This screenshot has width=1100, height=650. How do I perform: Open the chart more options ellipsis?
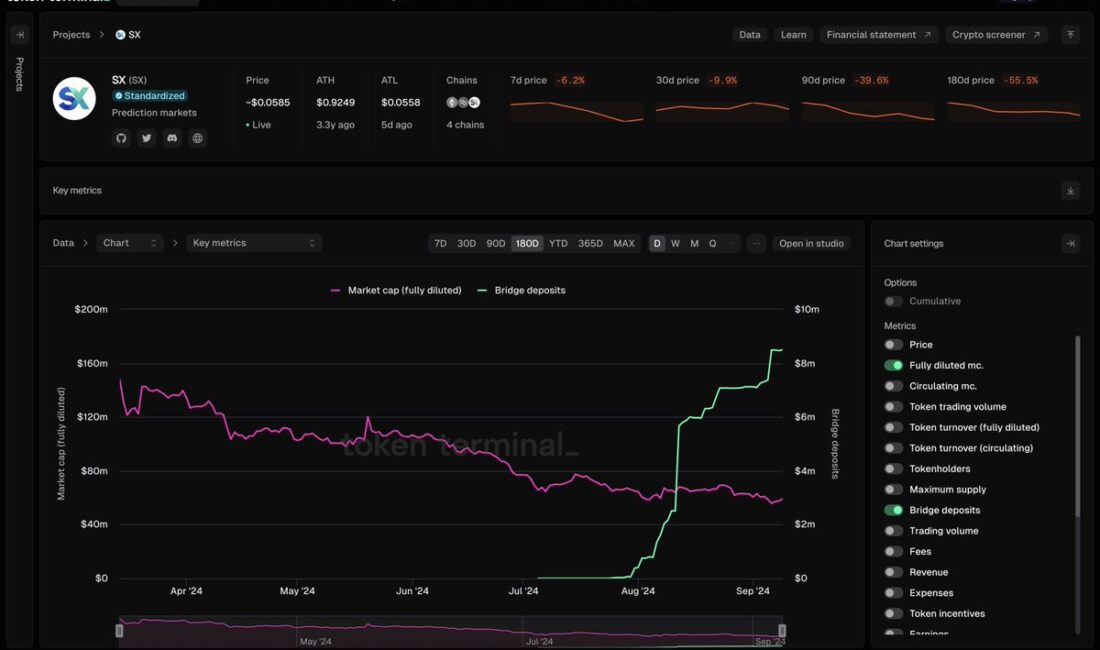click(x=756, y=243)
